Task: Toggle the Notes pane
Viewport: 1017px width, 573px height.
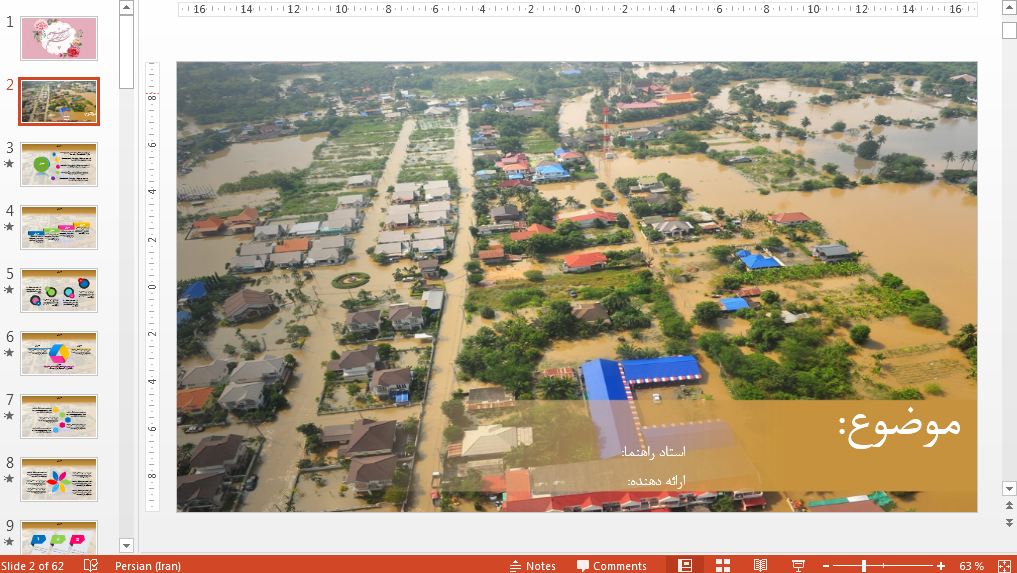Action: [532, 565]
